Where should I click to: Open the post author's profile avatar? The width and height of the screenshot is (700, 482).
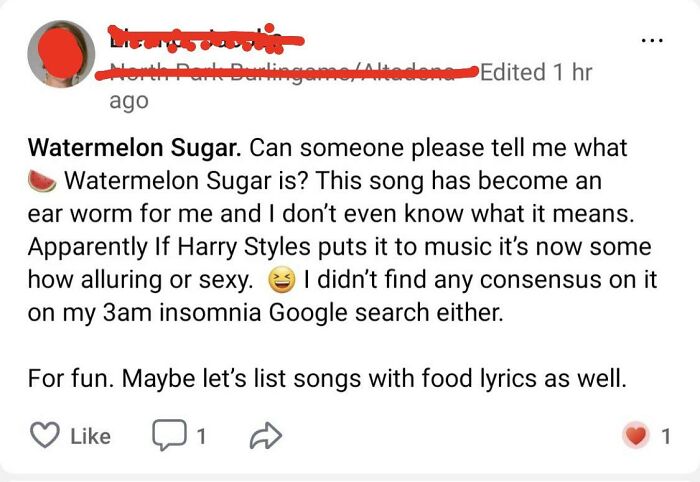63,57
